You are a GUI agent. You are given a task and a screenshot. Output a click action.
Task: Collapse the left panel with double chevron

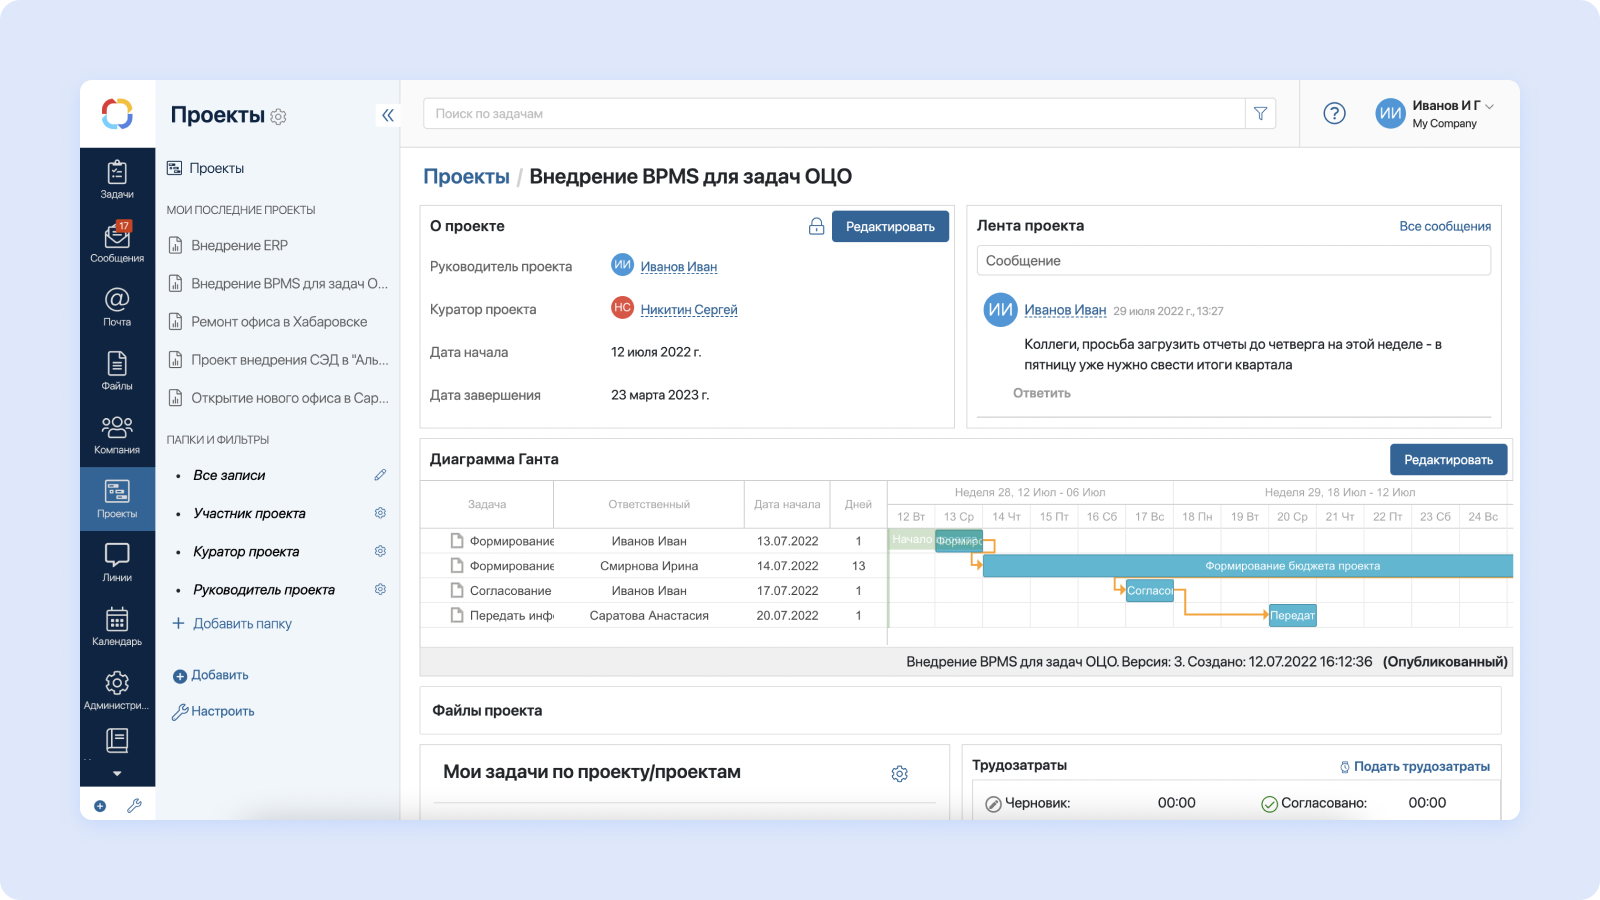pos(388,115)
